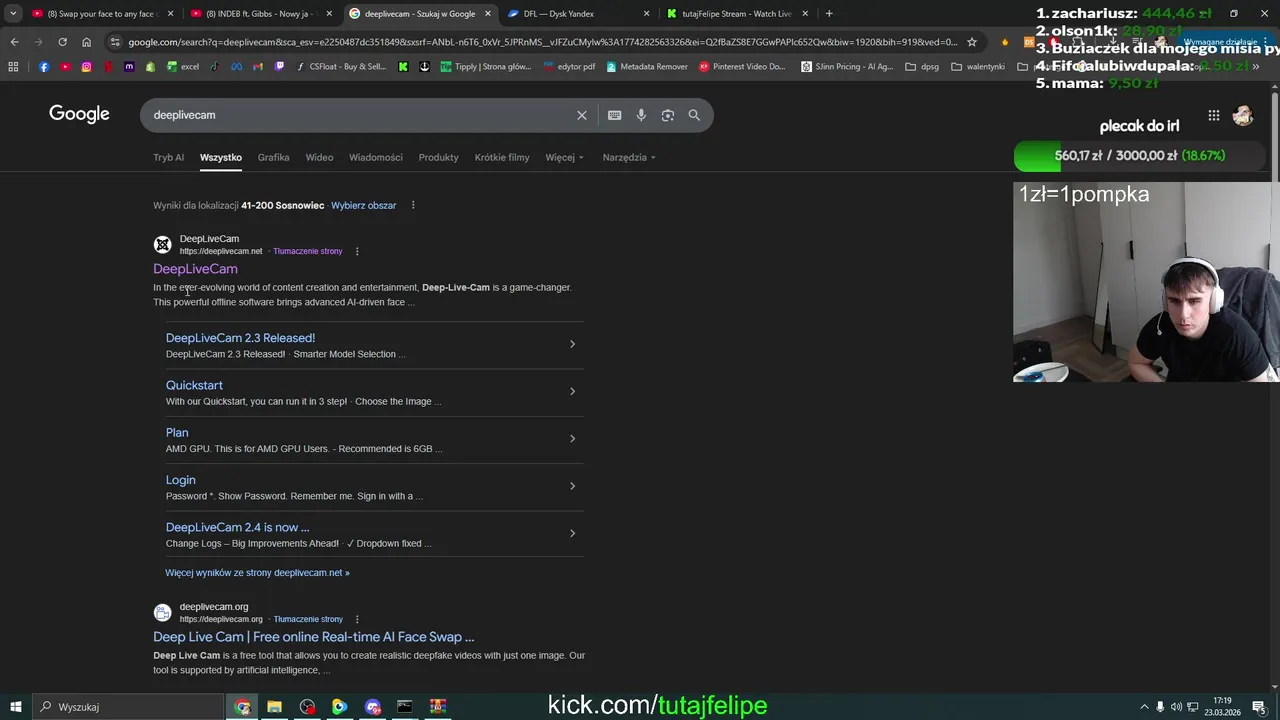Open the DeepLiveCam result title link
1280x720 pixels.
(x=195, y=269)
